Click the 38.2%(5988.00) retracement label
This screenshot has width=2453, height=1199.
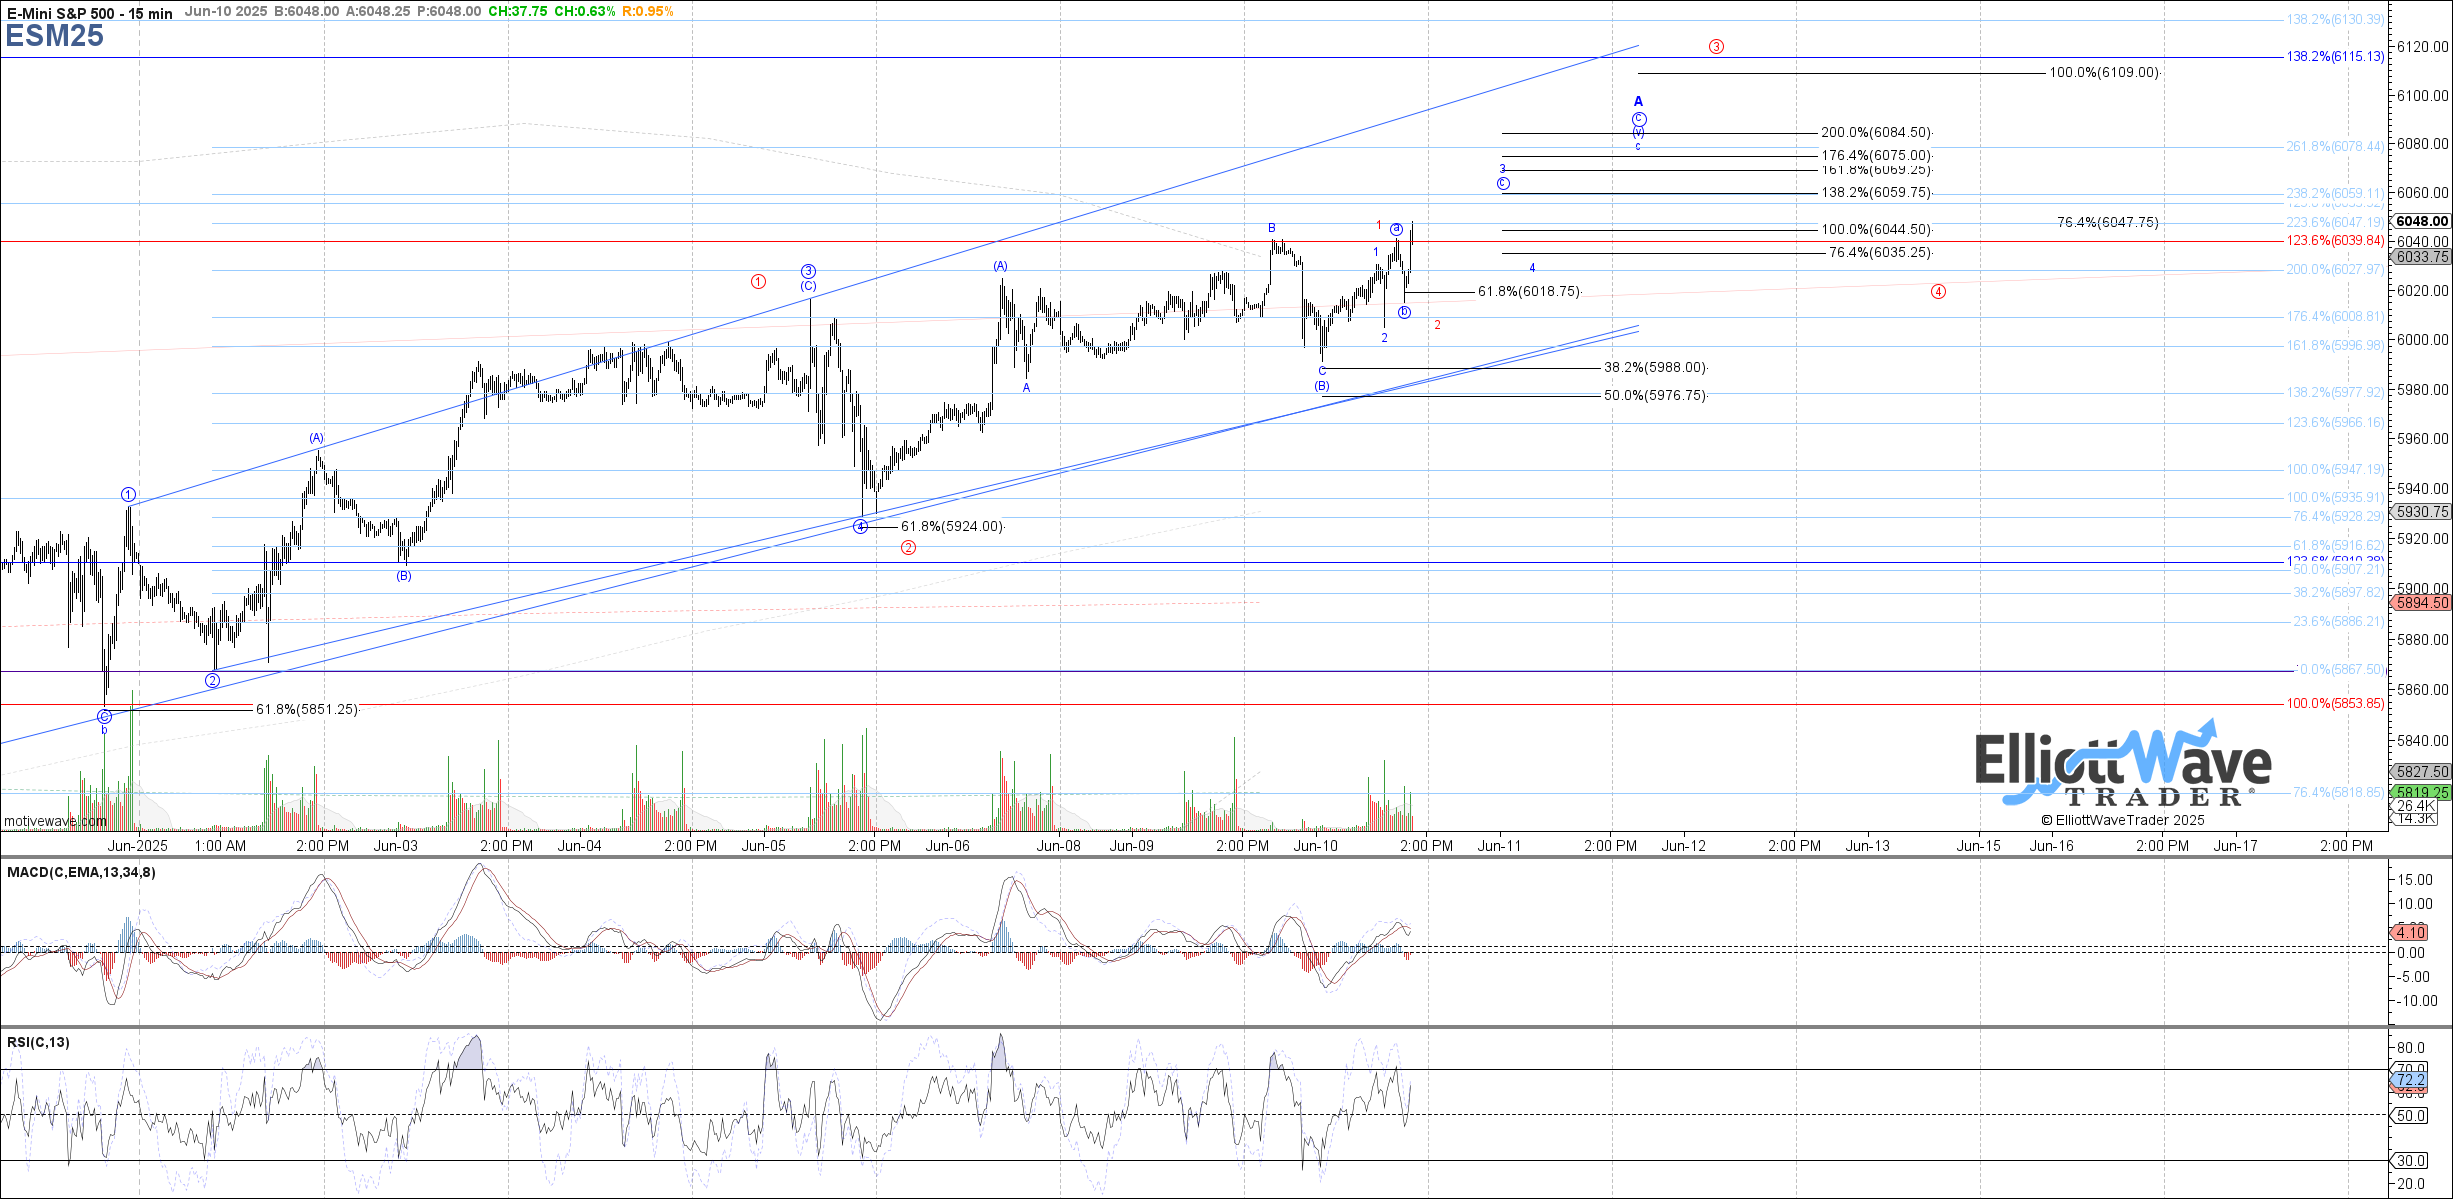click(x=1655, y=368)
